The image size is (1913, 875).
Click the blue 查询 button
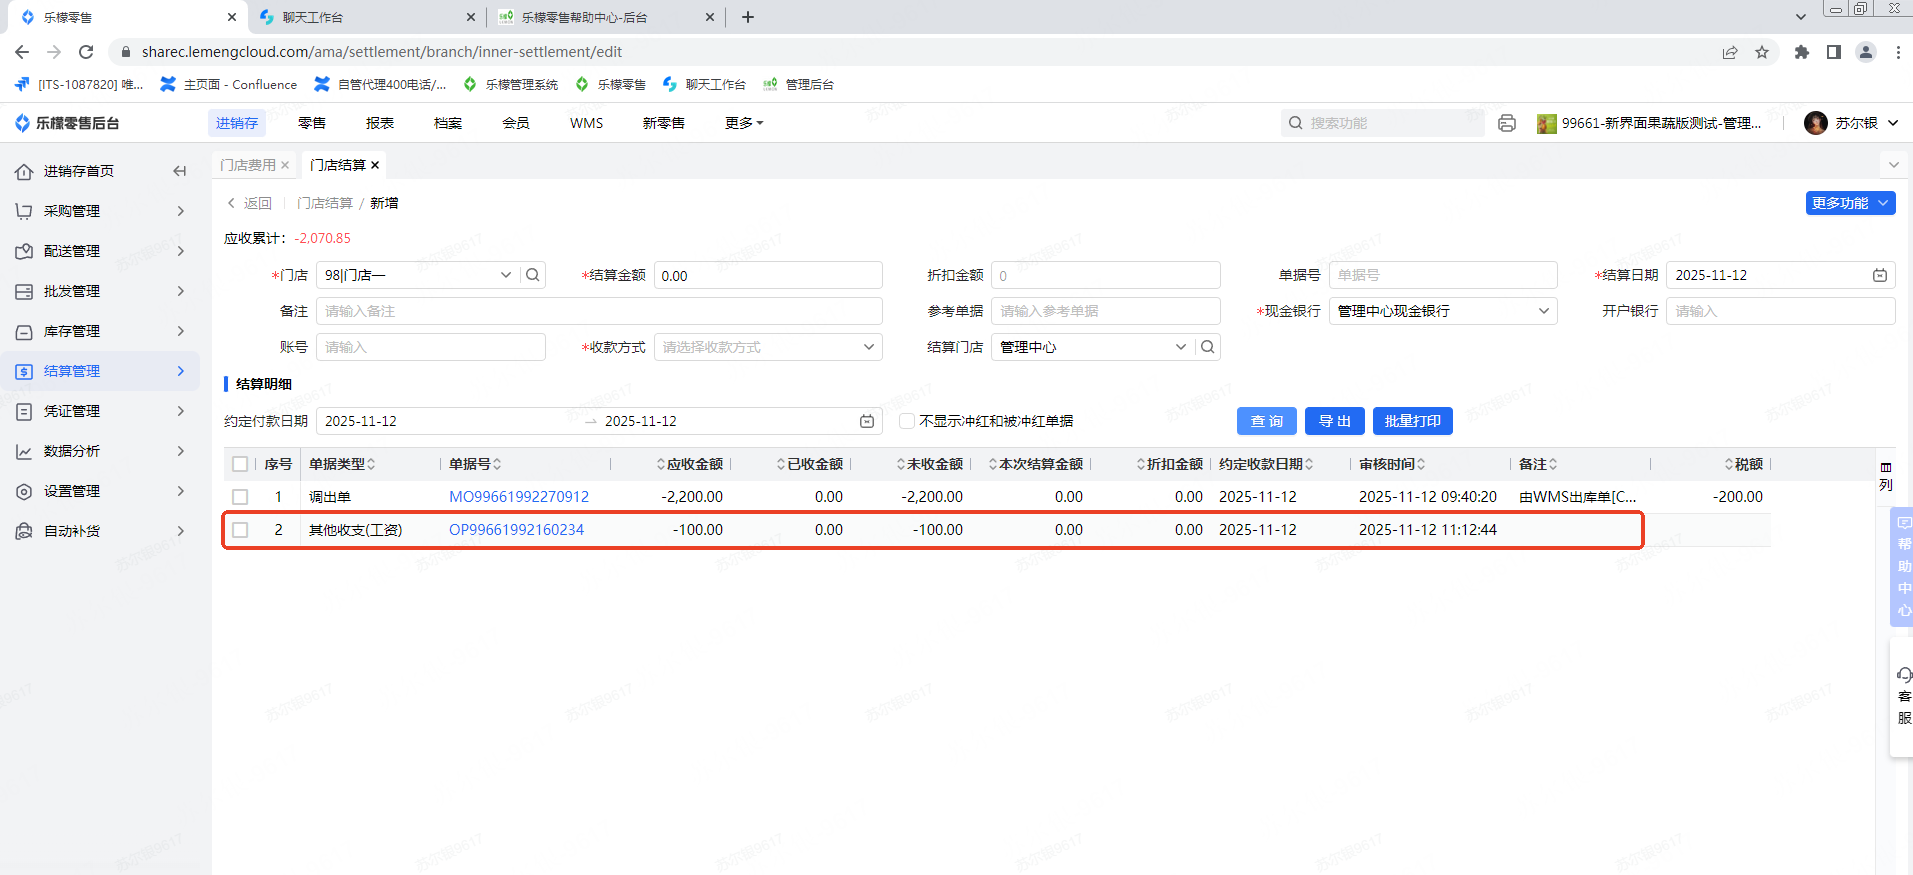pos(1266,421)
